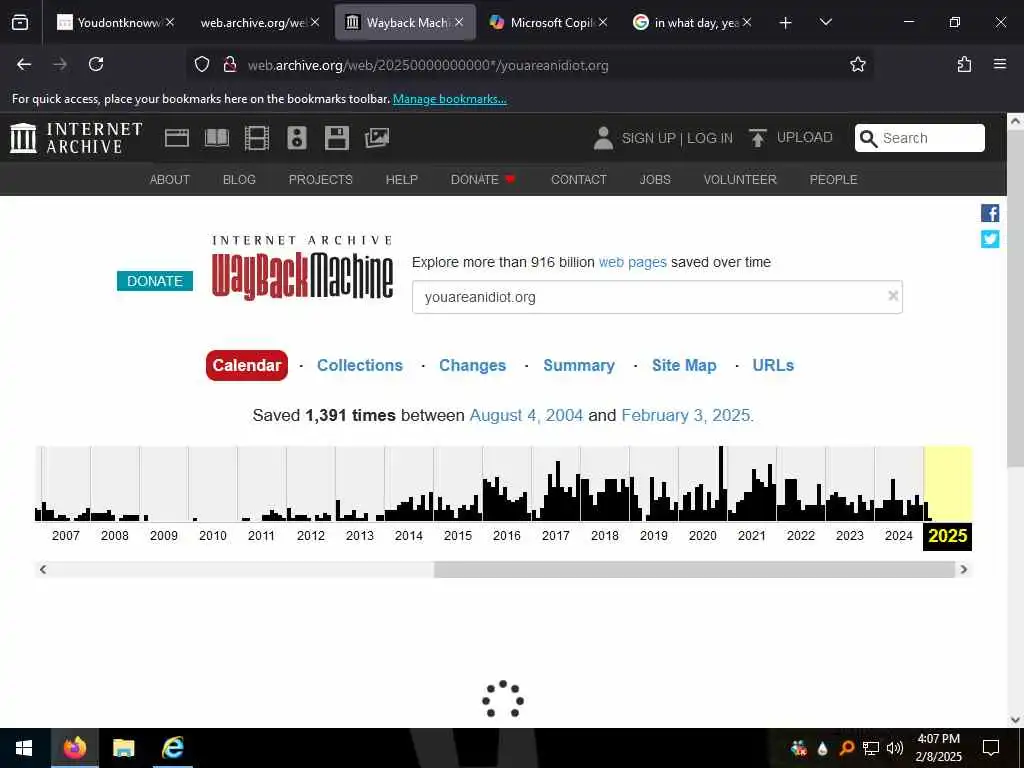Viewport: 1024px width, 768px height.
Task: Launch Internet Explorer from the taskbar
Action: tap(172, 748)
